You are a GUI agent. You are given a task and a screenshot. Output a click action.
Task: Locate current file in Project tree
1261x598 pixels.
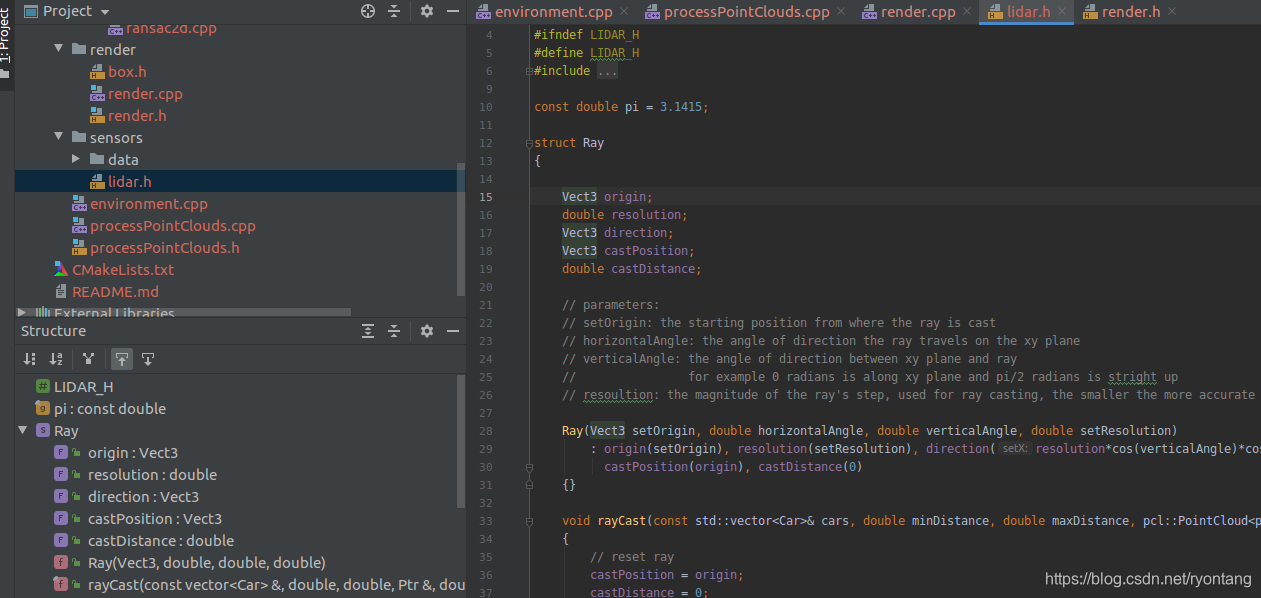[368, 11]
